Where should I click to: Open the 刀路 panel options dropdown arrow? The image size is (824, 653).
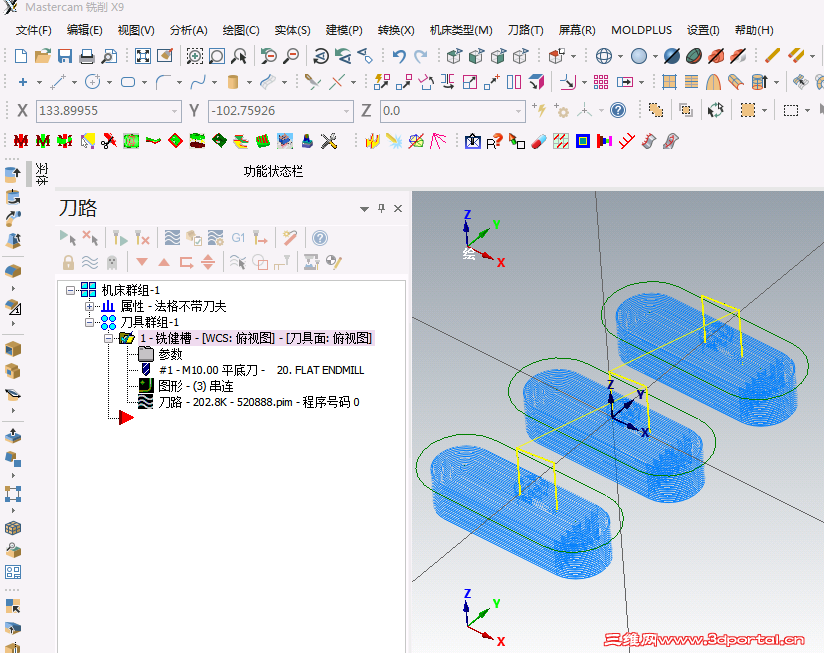pos(364,209)
